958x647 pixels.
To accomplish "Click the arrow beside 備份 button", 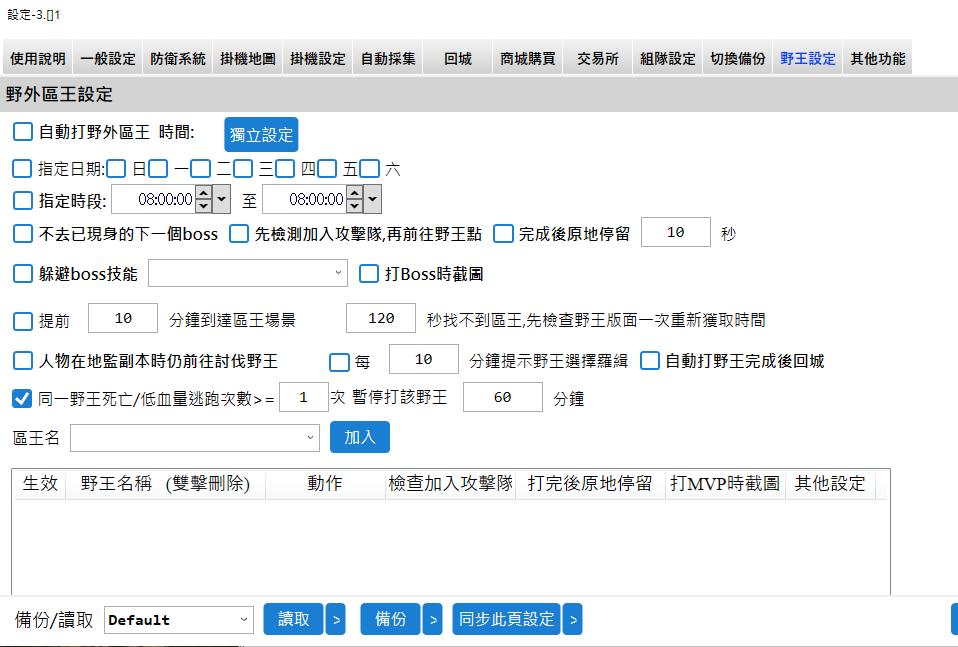I will 432,620.
